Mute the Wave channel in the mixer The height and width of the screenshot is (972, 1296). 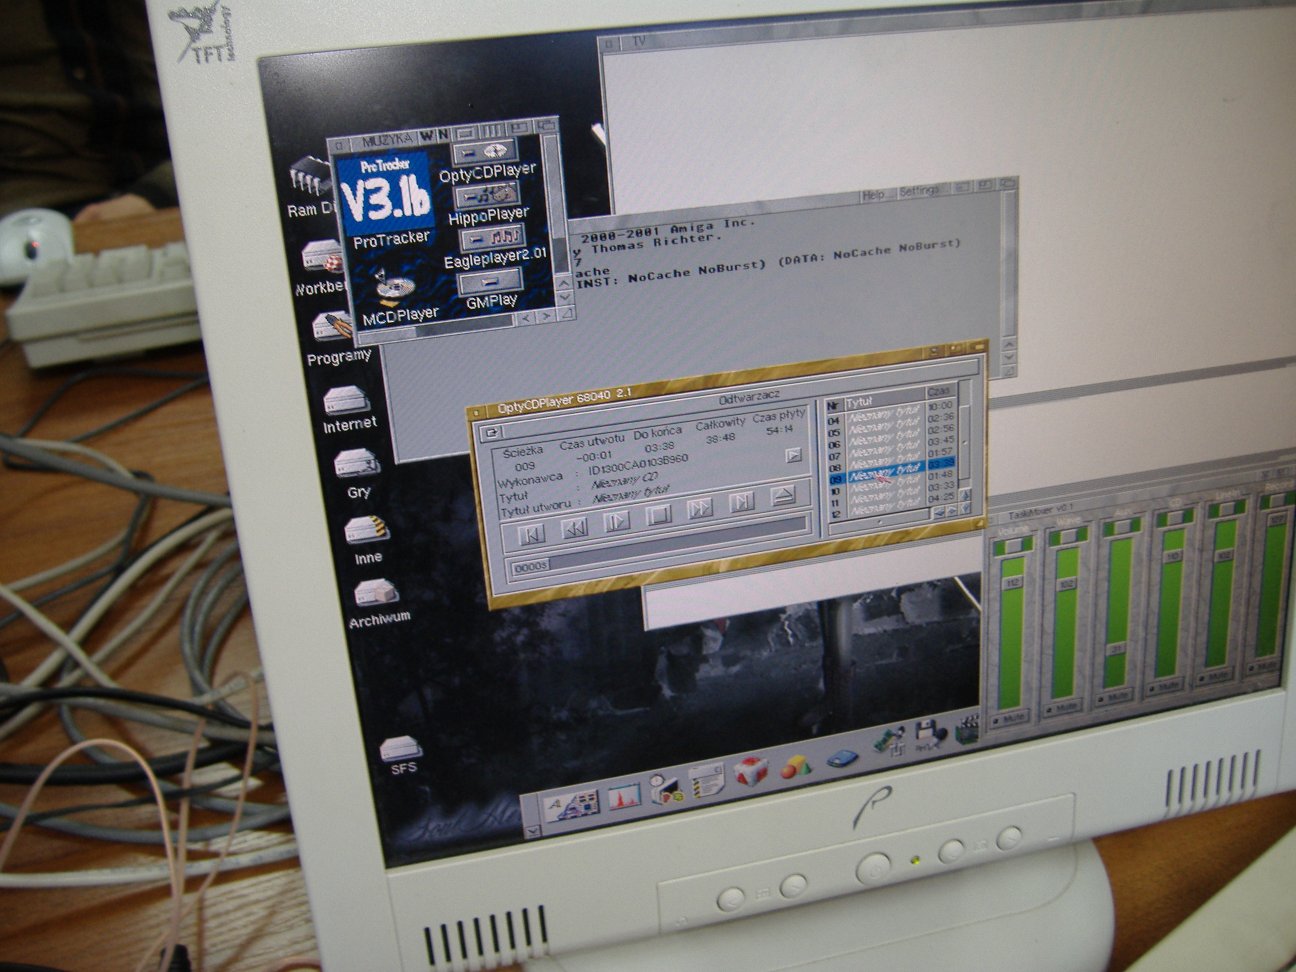tap(1062, 708)
